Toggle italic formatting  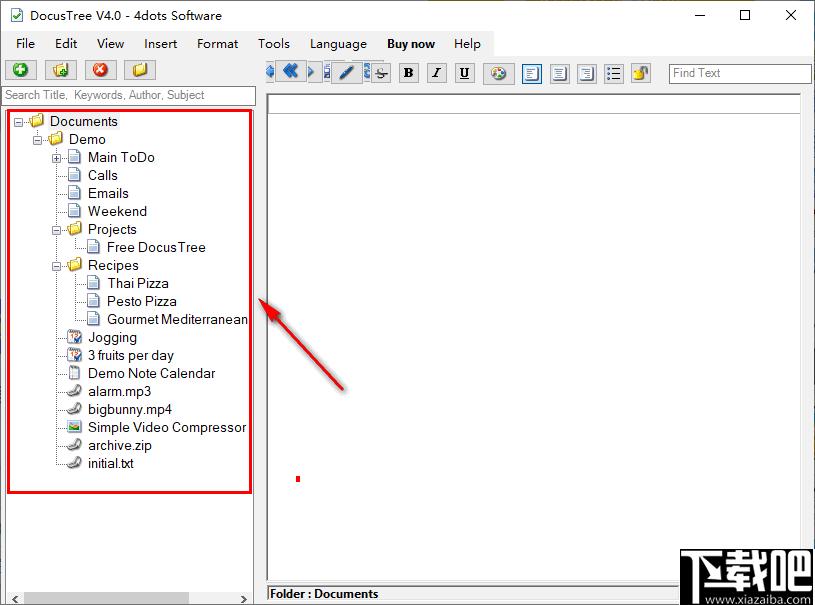(437, 73)
